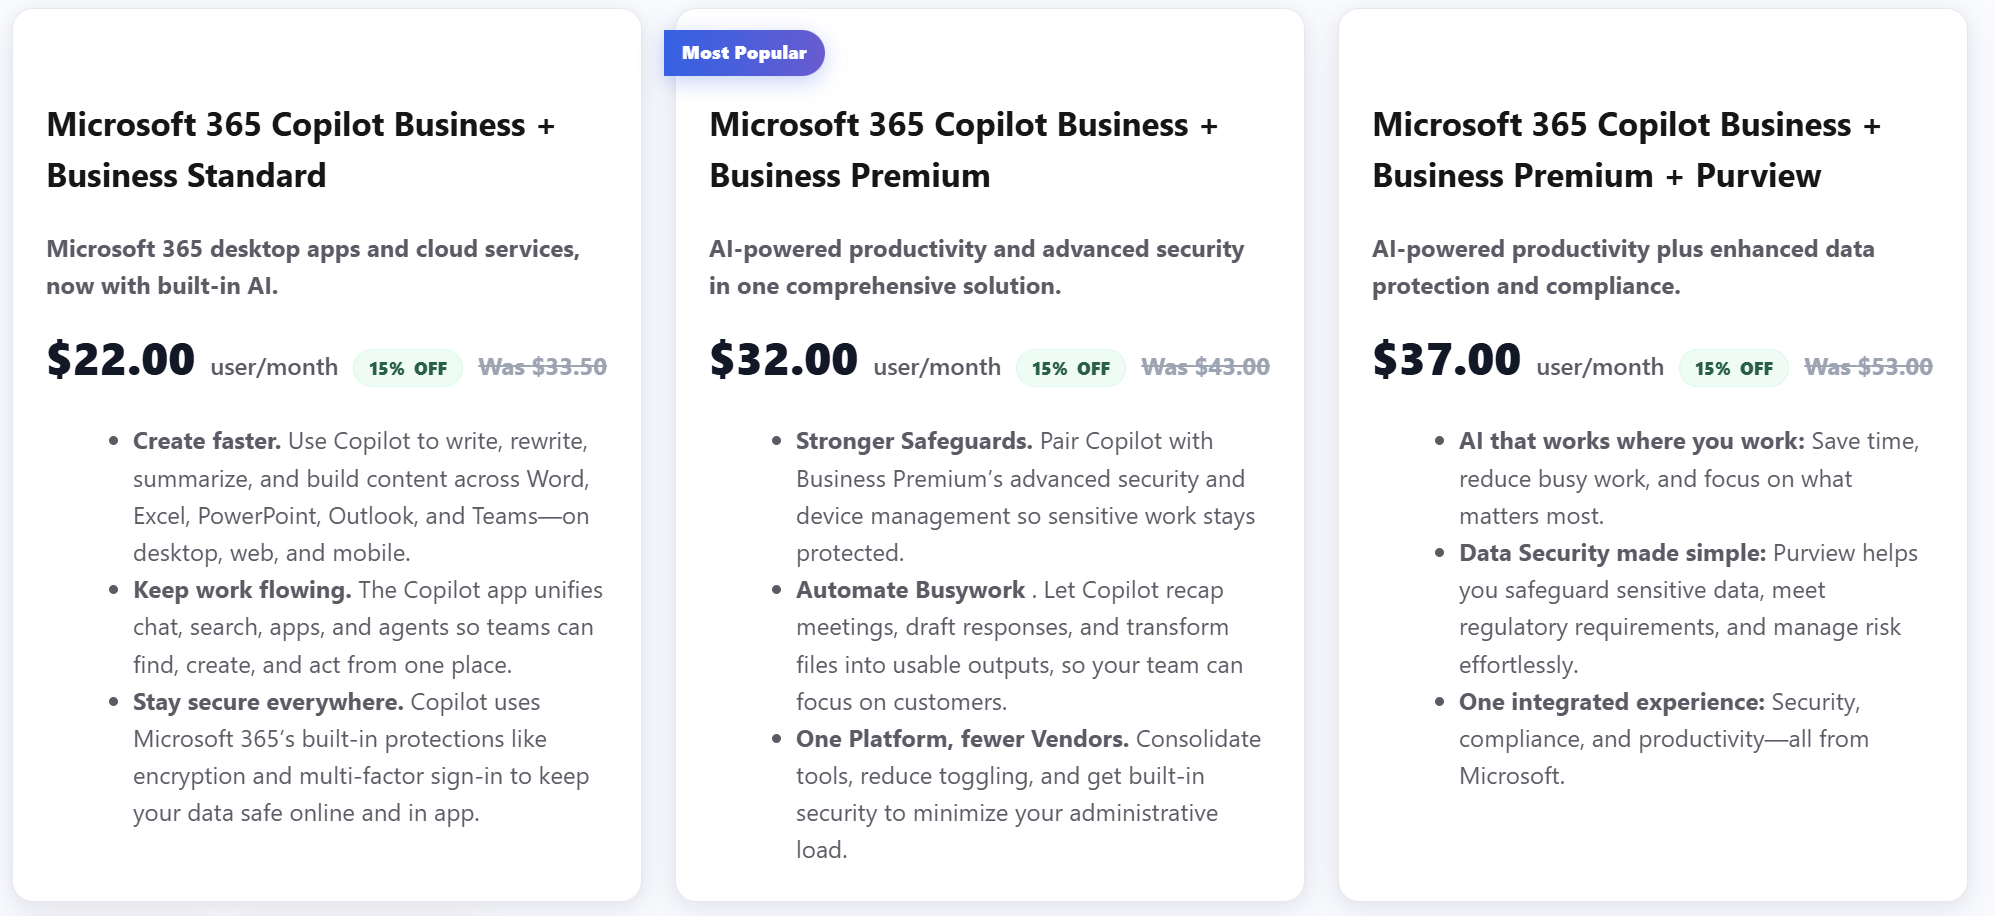Click the $22.00 price
Image resolution: width=1995 pixels, height=916 pixels.
(121, 360)
